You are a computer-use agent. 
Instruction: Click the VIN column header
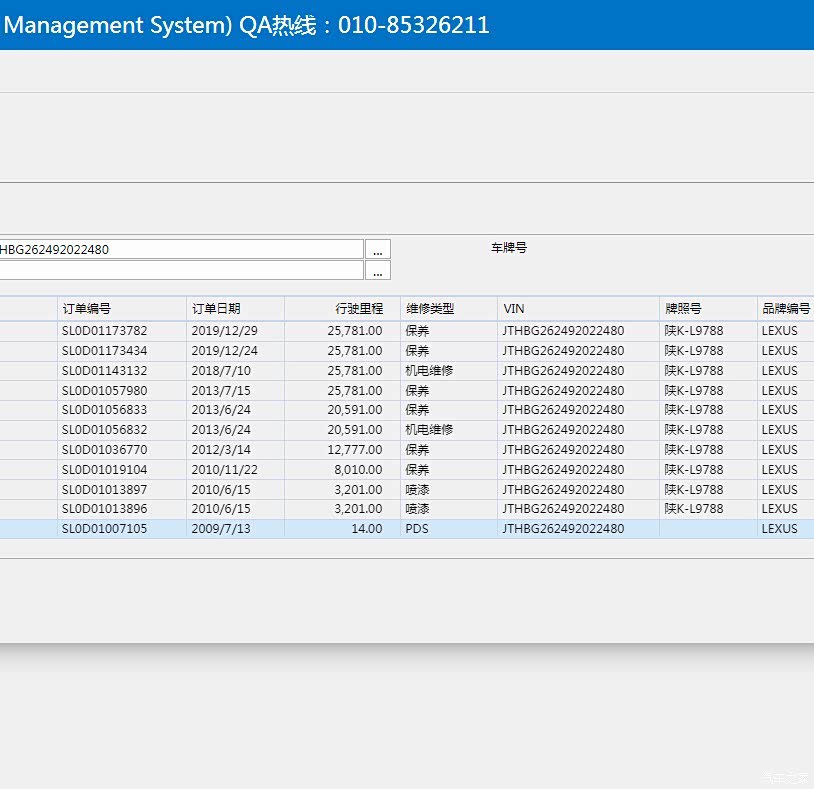[578, 309]
